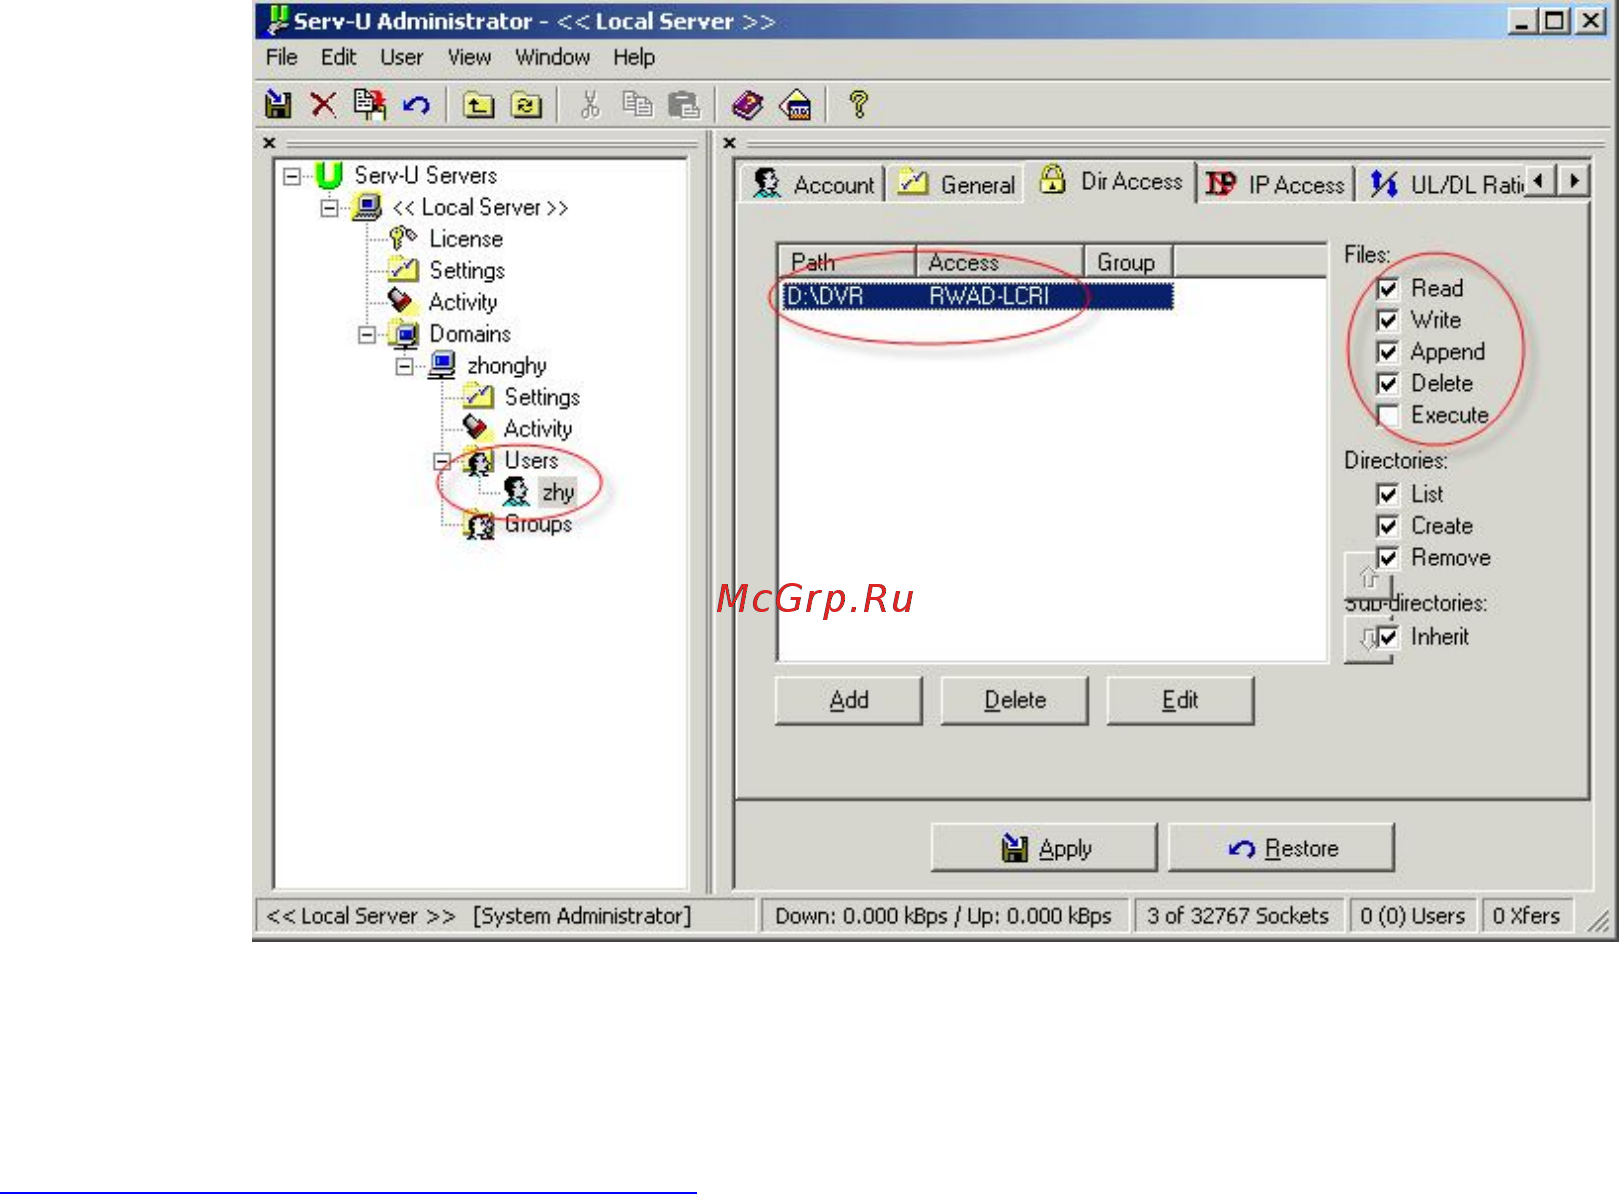
Task: Open the purple help book icon
Action: 747,104
